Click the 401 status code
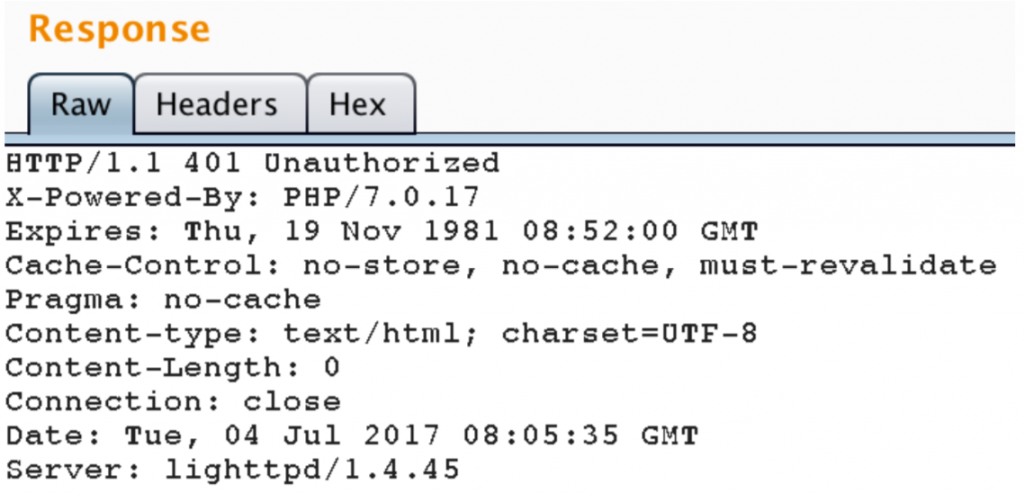1024x493 pixels. click(x=213, y=163)
